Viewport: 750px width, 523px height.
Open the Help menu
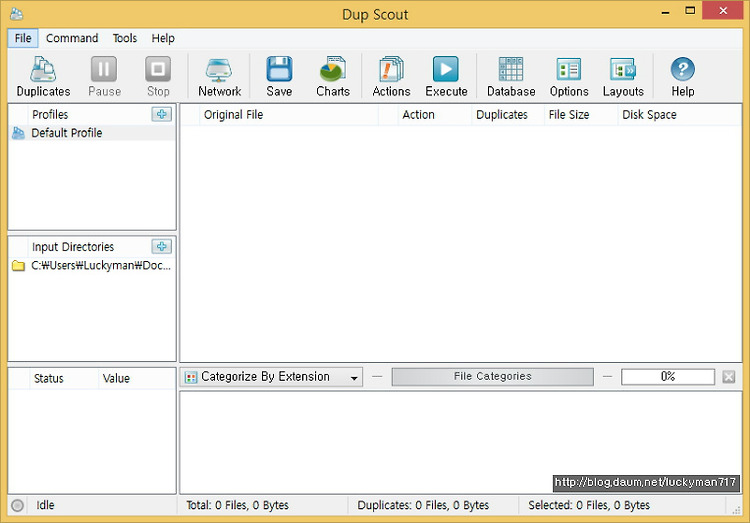163,38
